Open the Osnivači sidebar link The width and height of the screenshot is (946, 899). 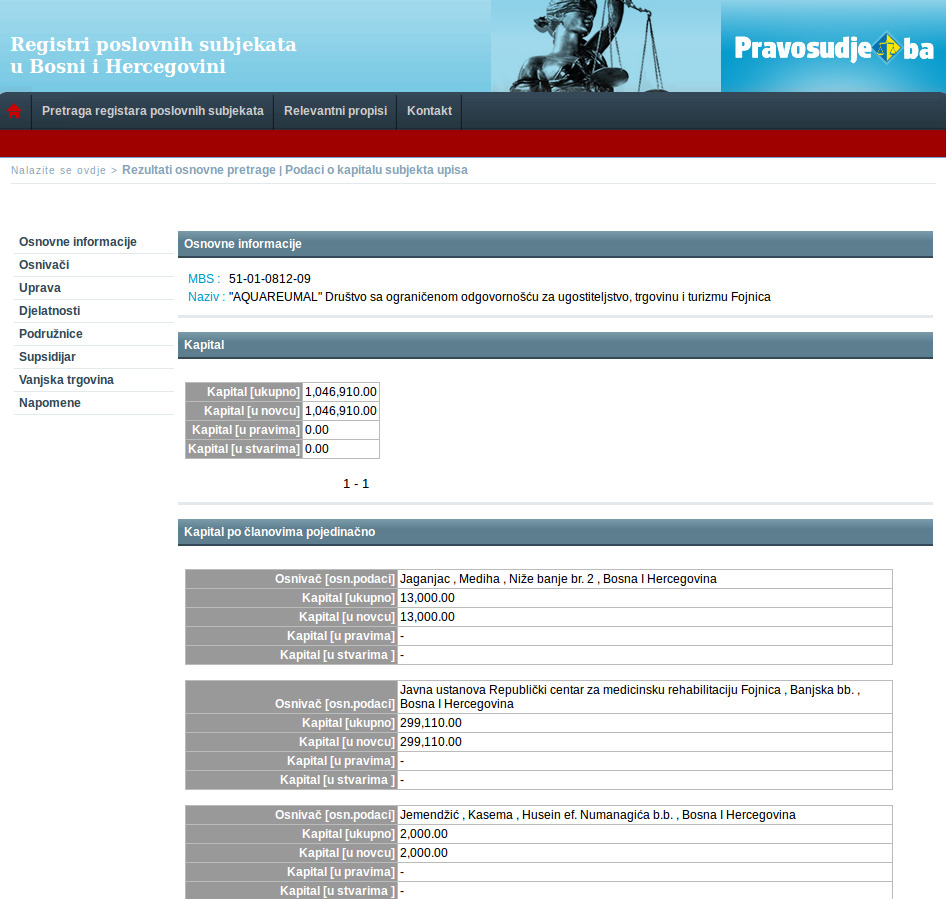click(x=44, y=265)
